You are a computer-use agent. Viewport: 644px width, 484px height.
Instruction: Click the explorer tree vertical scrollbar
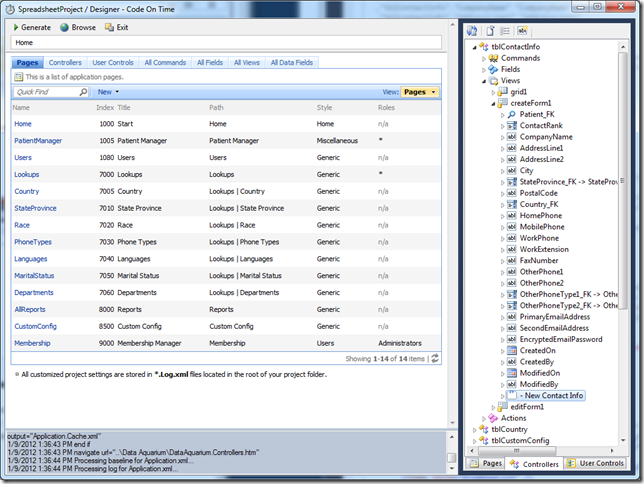(623, 180)
